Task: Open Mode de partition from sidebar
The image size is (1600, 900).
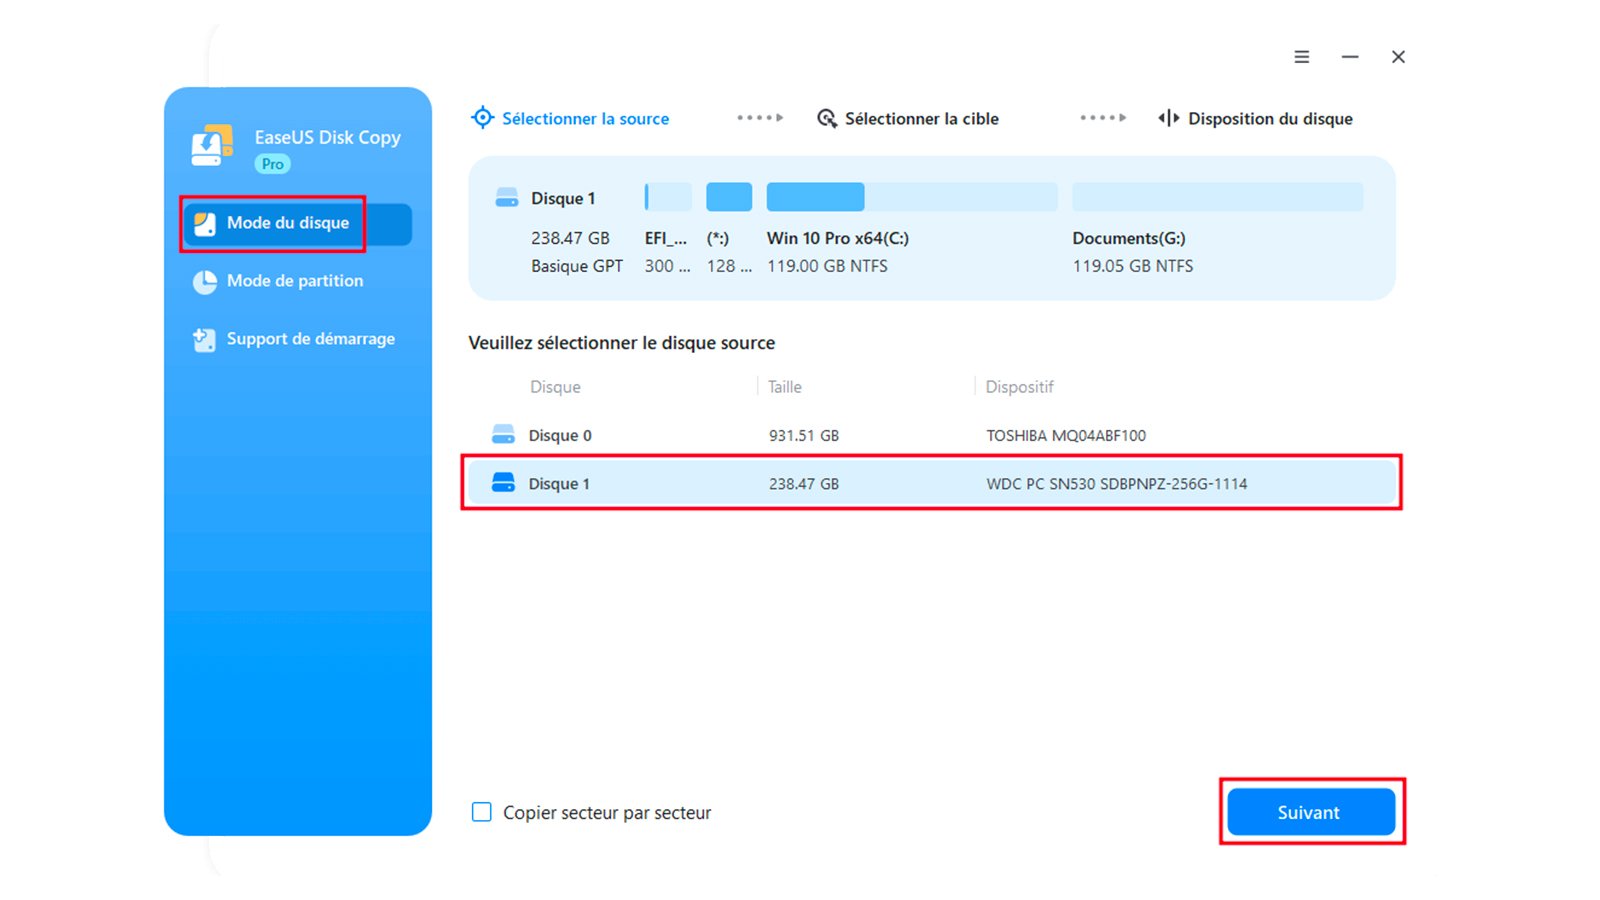Action: (x=295, y=281)
